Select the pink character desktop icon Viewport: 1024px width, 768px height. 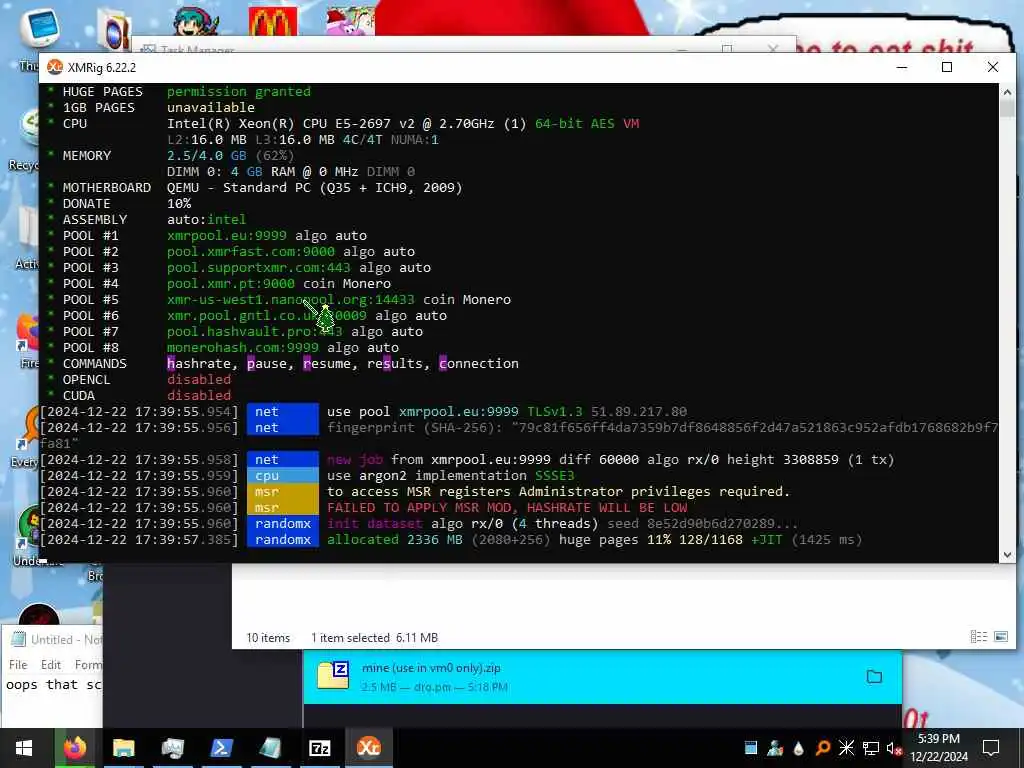click(351, 21)
